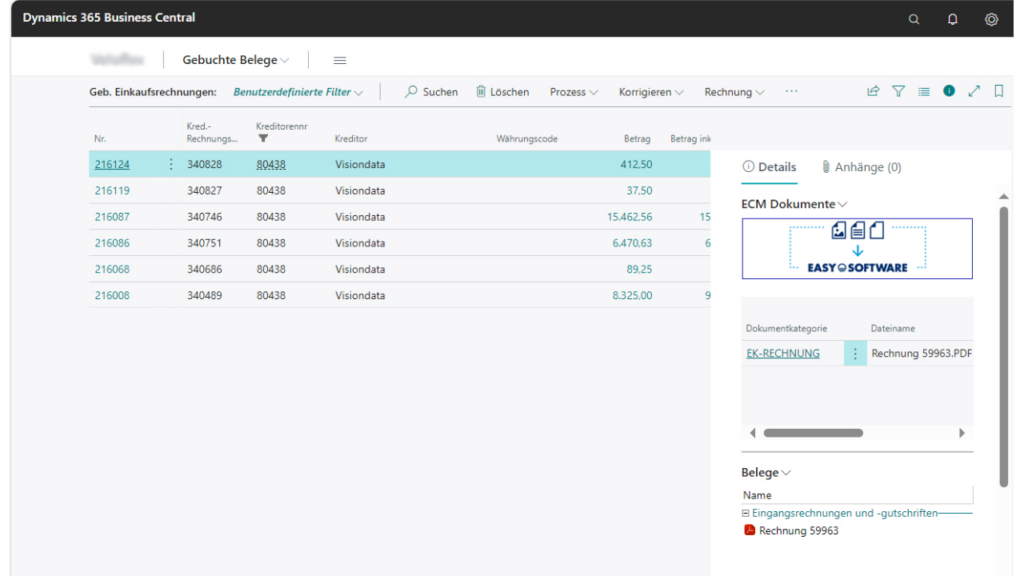Click the scroll up arrow in details pane

click(x=1003, y=197)
